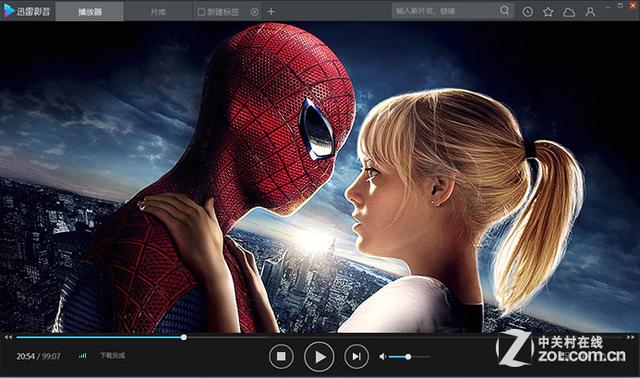Click the 迅雷影音 logo icon
Viewport: 640px width, 378px height.
[x=9, y=11]
